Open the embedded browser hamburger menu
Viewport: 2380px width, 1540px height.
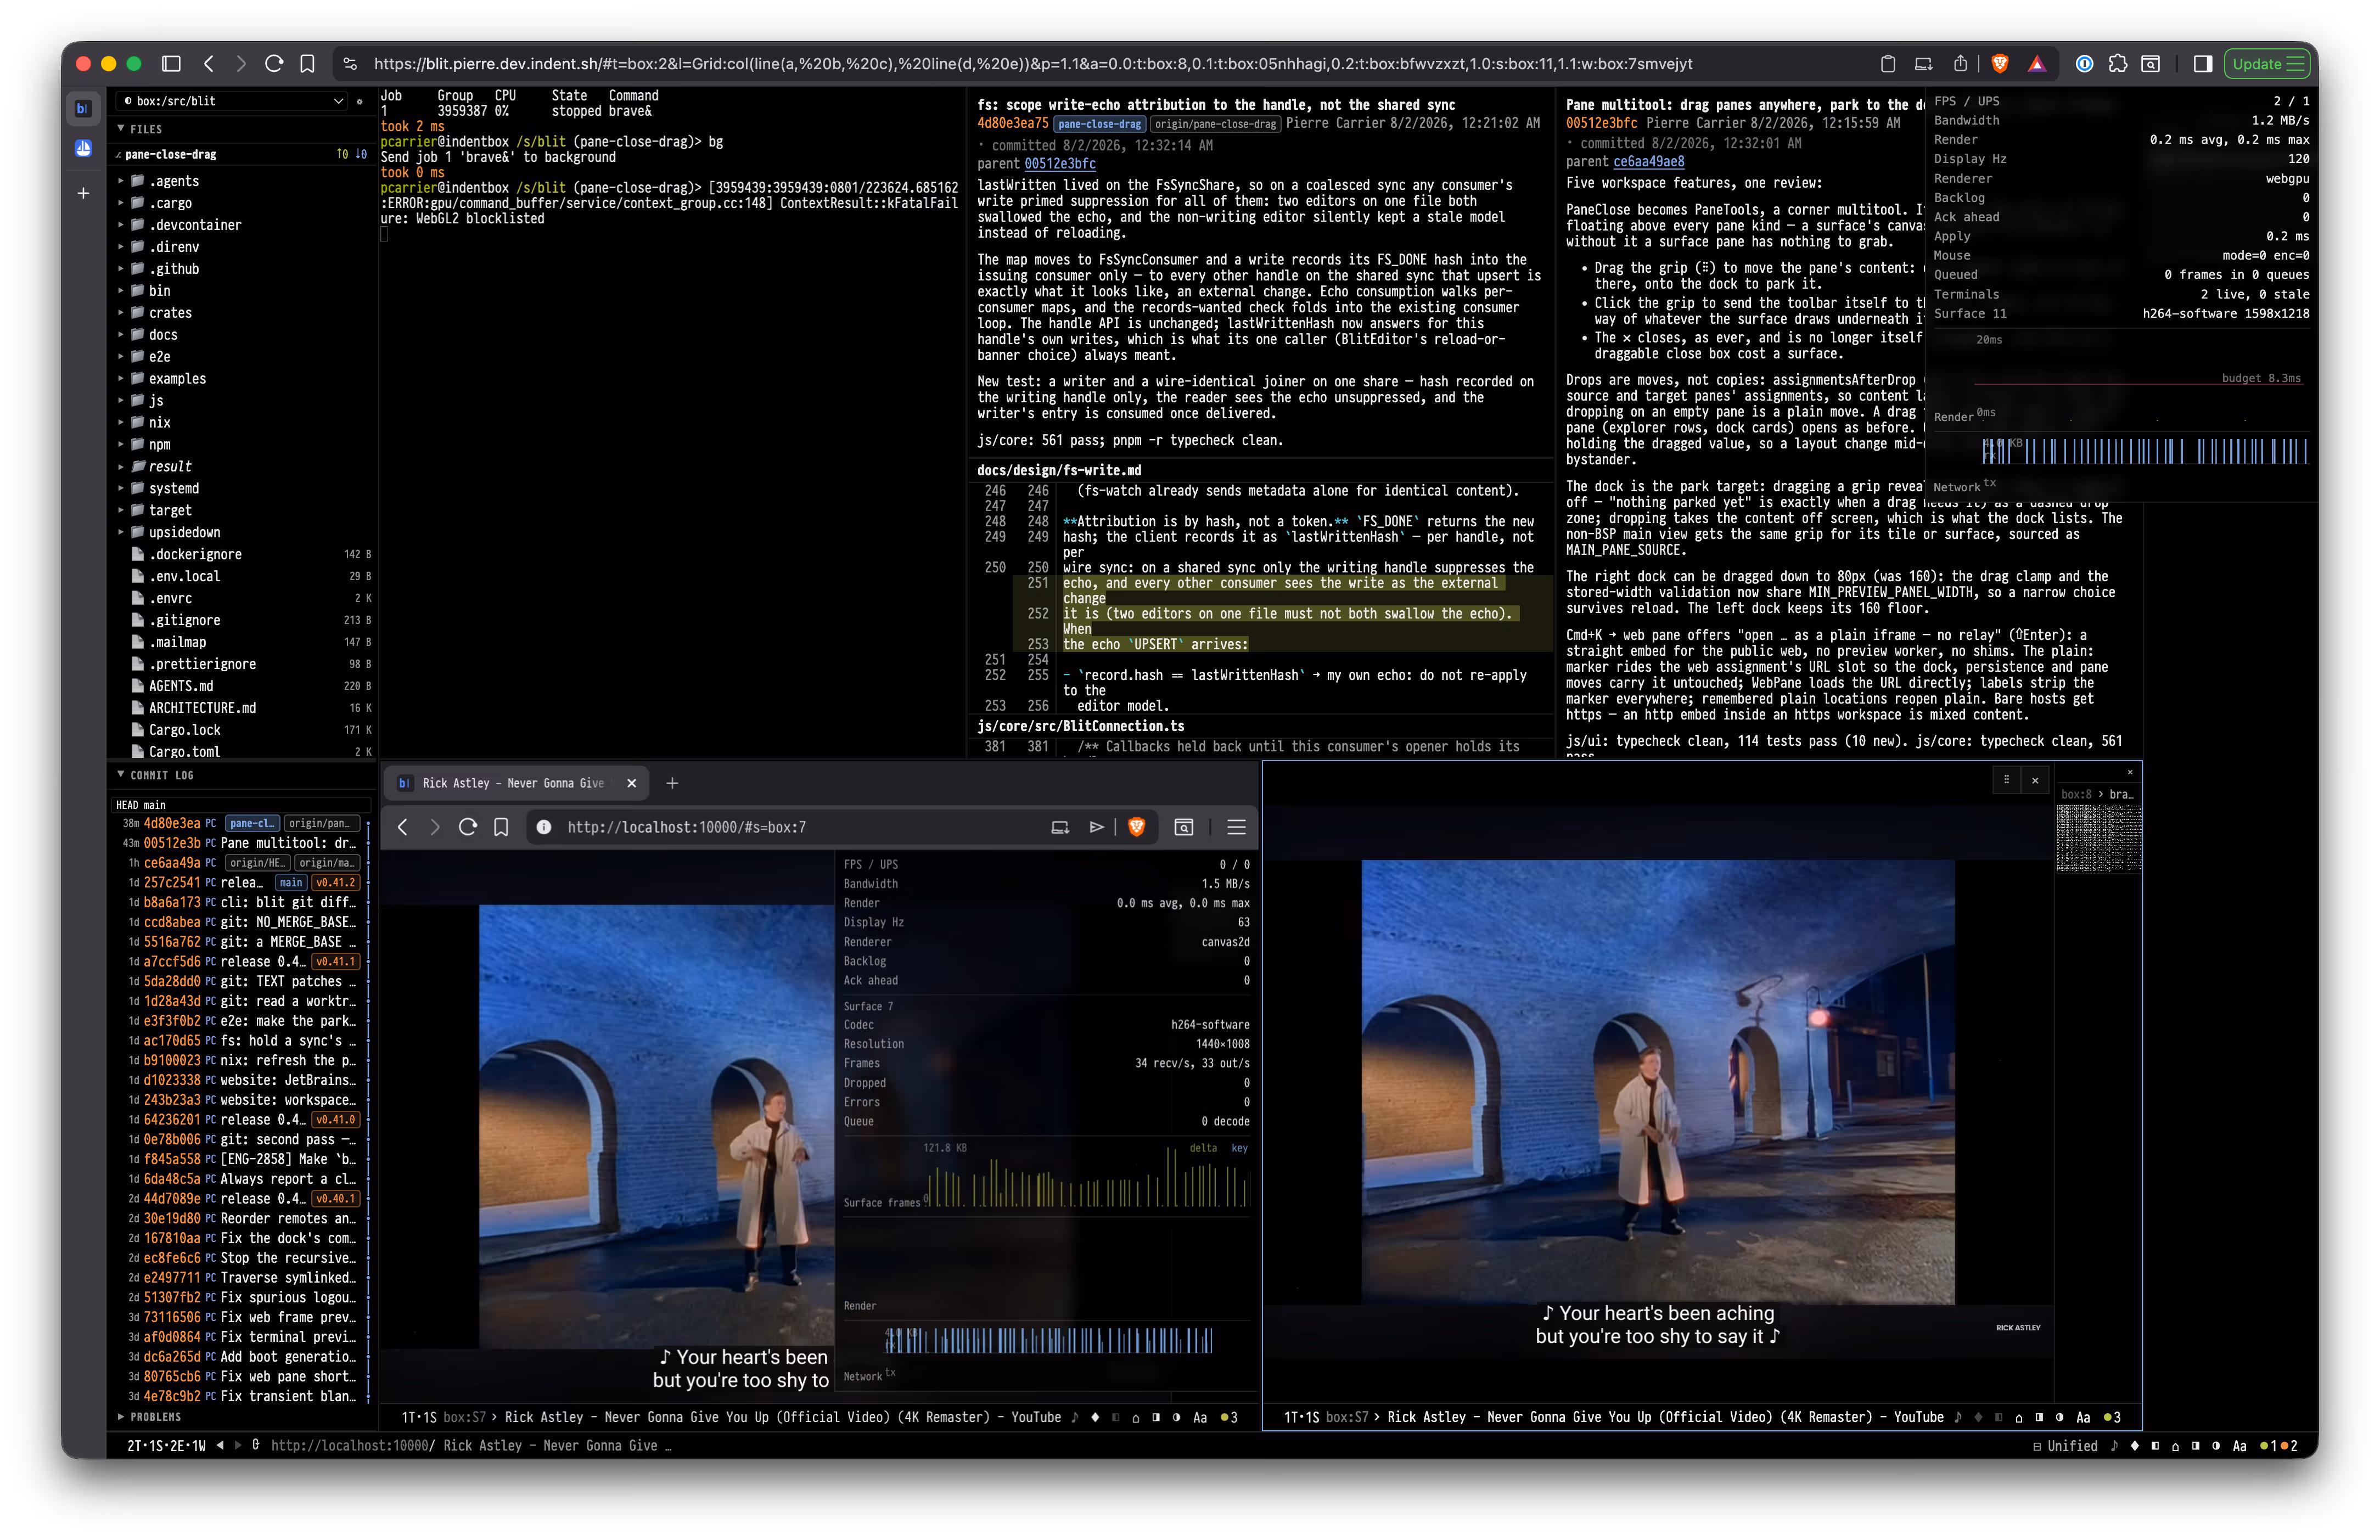1236,827
